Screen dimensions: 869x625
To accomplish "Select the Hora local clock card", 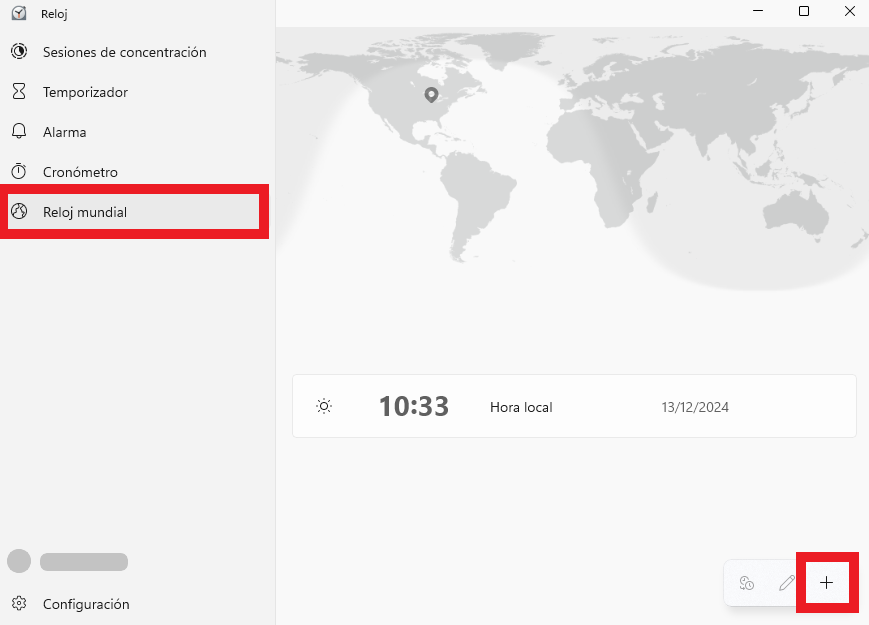I will [574, 407].
